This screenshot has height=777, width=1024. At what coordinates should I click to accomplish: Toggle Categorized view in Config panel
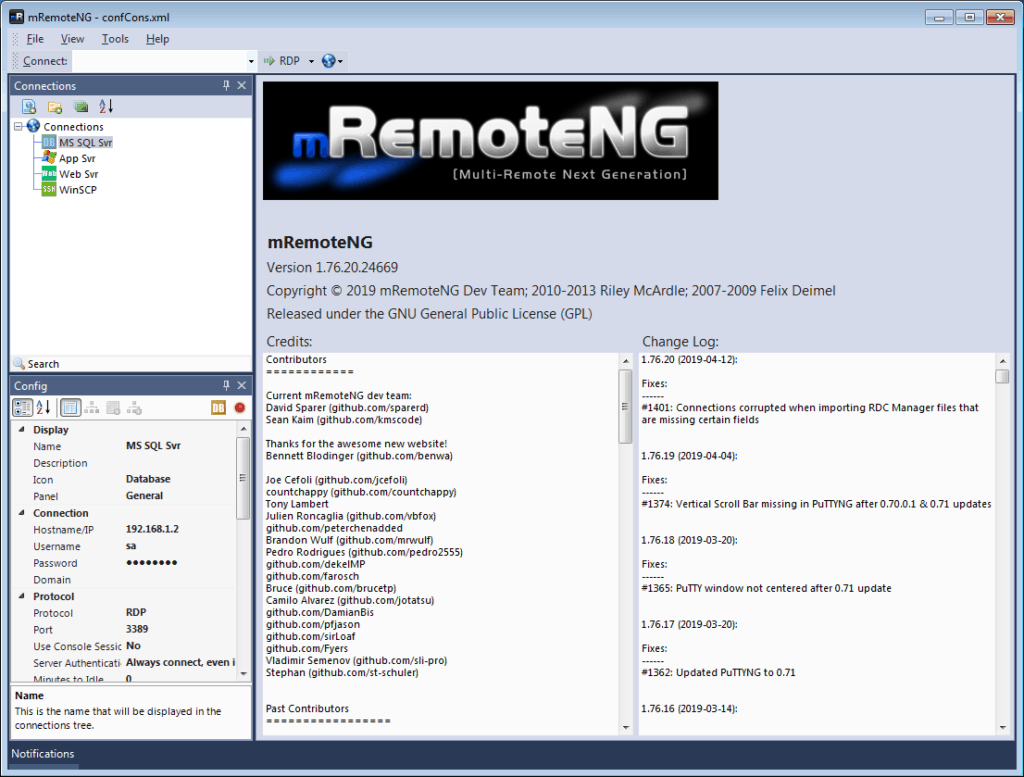[x=22, y=407]
